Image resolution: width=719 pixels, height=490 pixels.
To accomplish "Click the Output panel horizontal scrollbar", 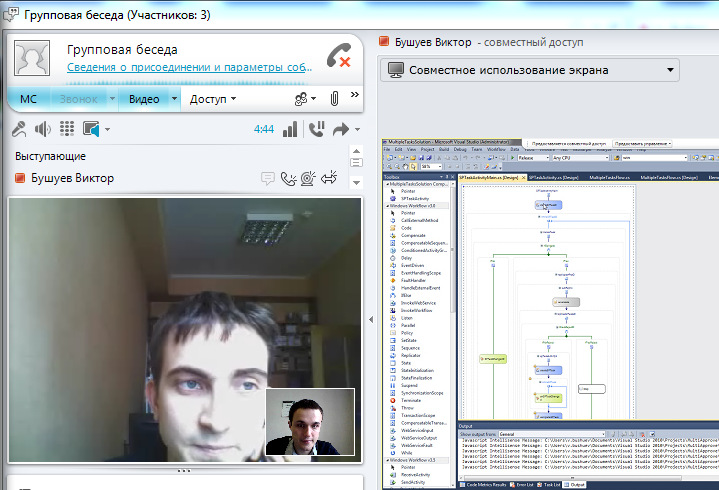I will coord(573,478).
